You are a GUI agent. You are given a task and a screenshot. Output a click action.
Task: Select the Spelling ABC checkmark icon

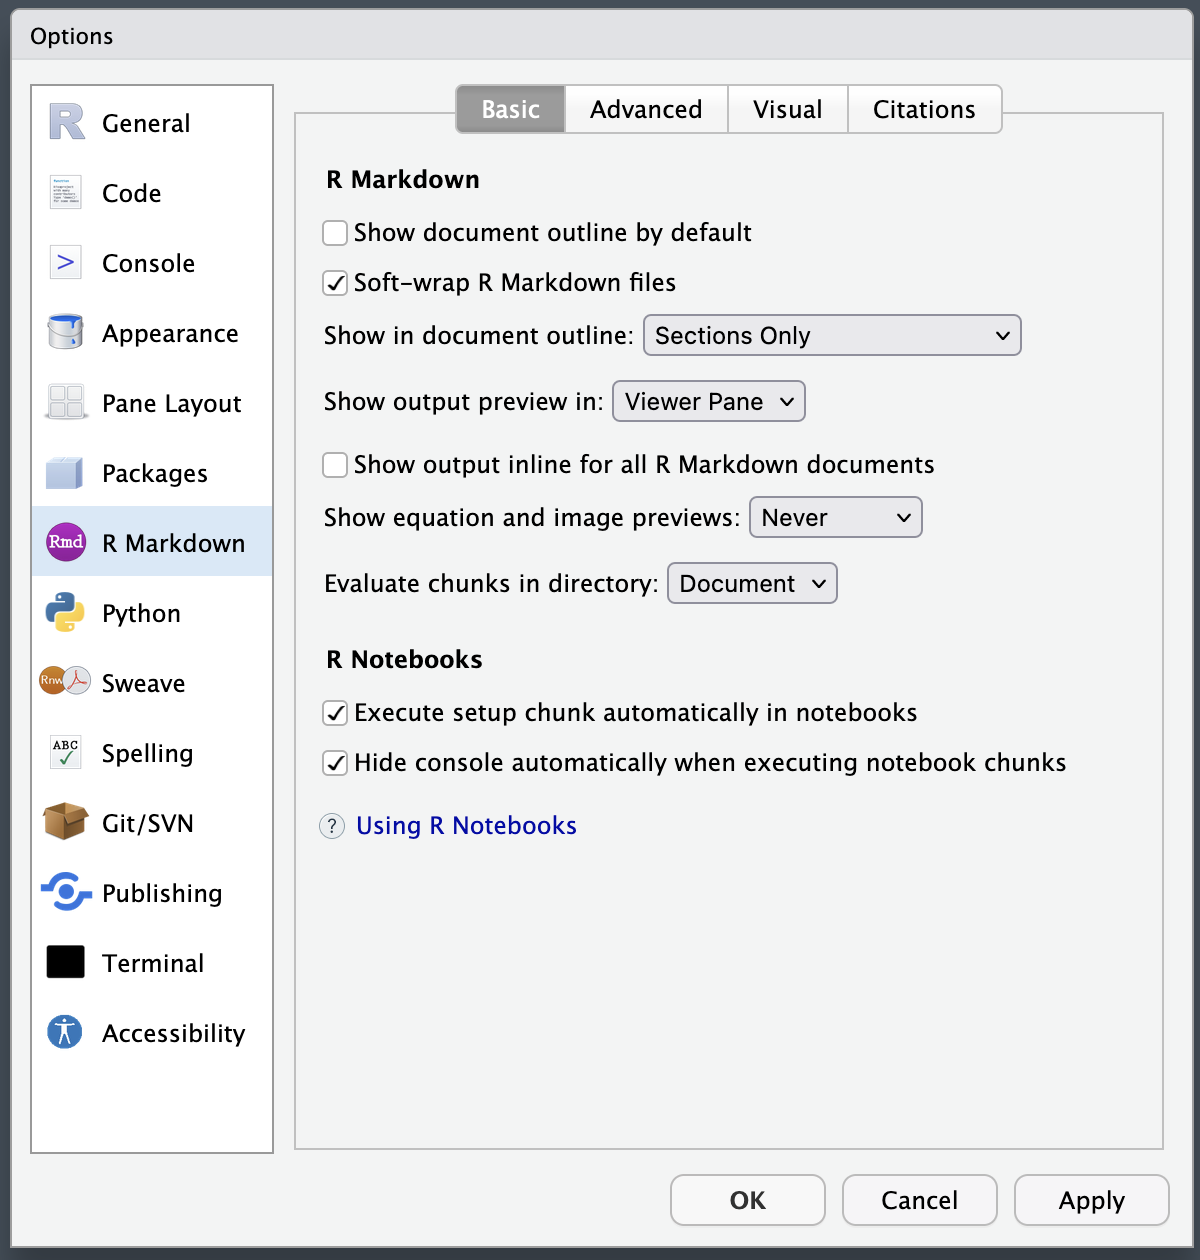(66, 753)
